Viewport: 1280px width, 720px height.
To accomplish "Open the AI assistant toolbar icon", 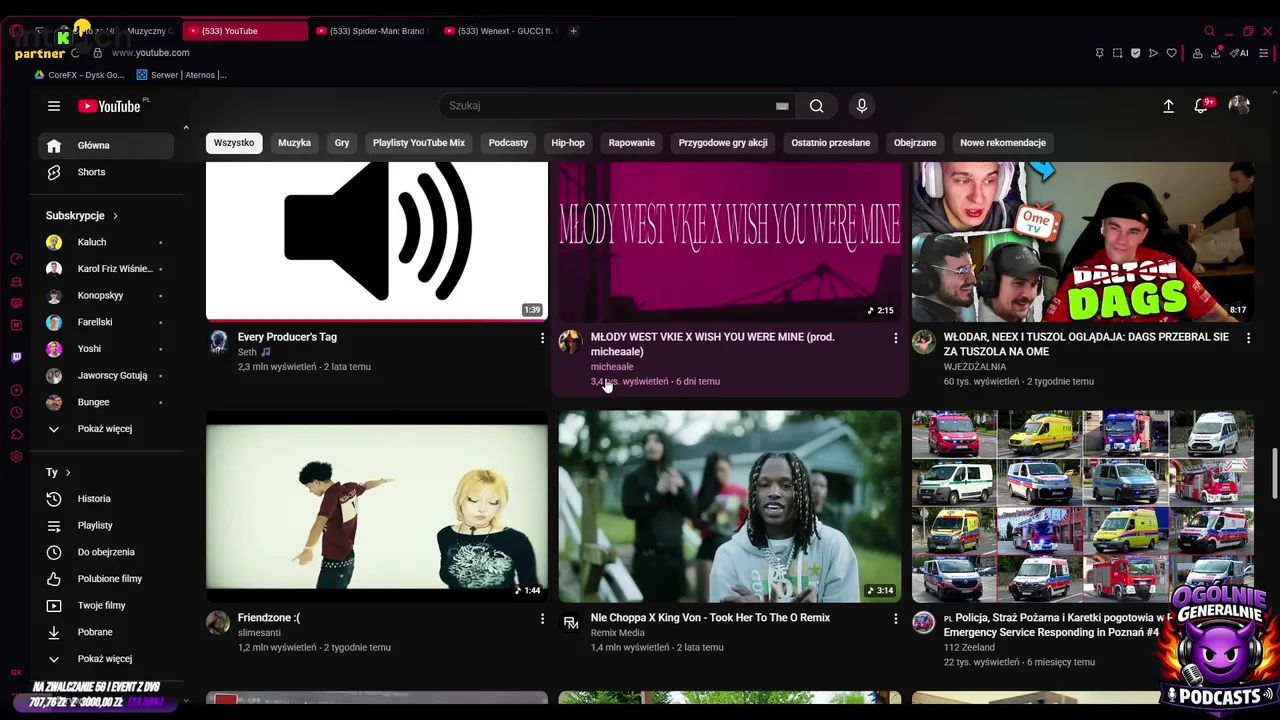I will pyautogui.click(x=1240, y=53).
